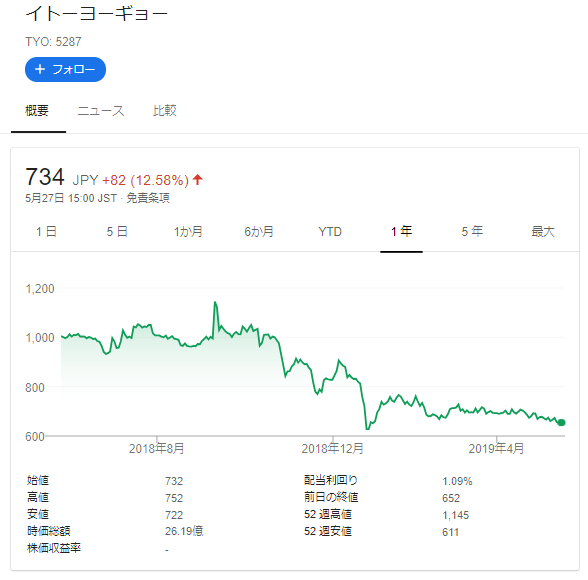
Task: Click the 2018年8月 axis label
Action: click(156, 448)
